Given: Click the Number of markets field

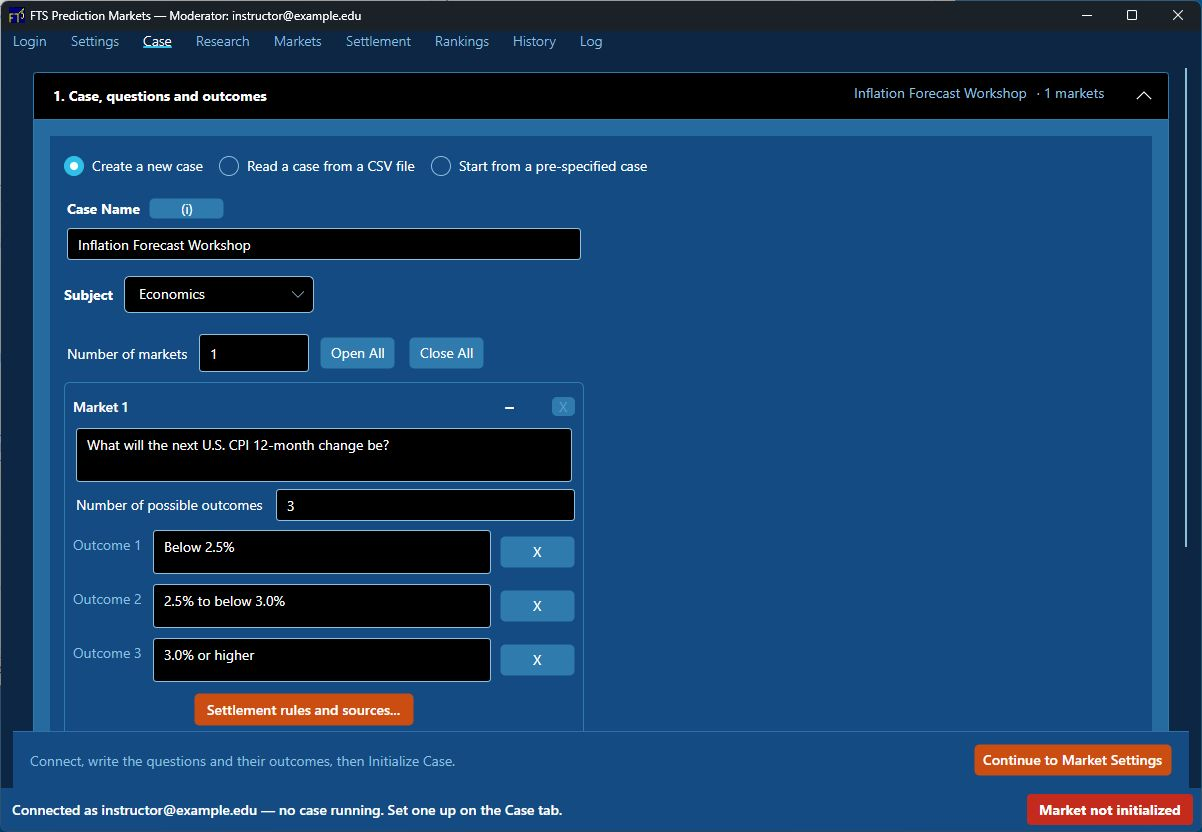Looking at the screenshot, I should click(254, 353).
